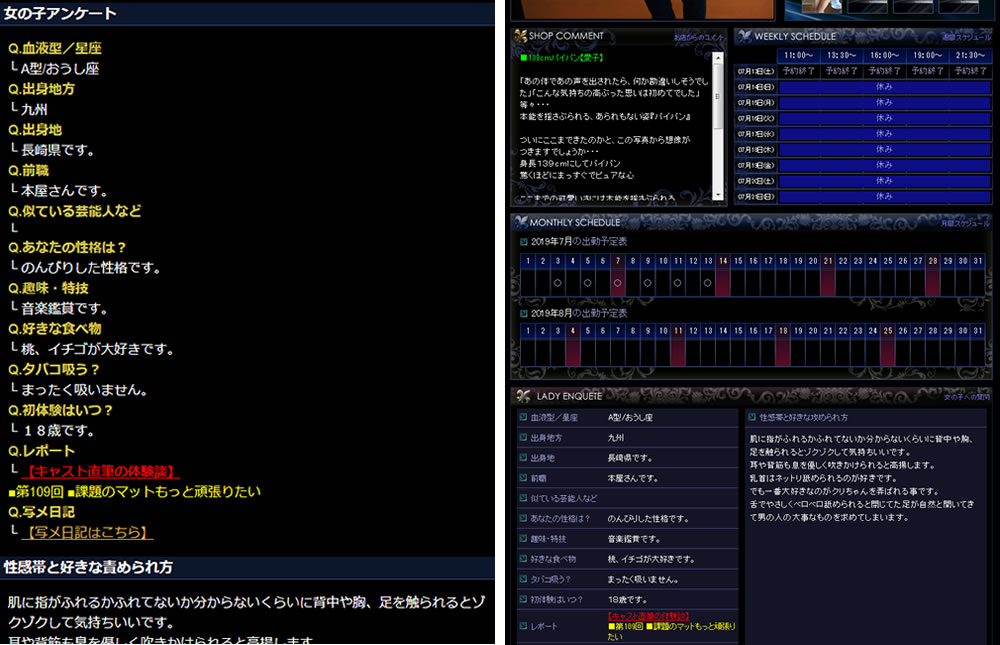This screenshot has height=645, width=1000.
Task: Click Q.前職 in the left questionnaire
Action: [28, 171]
